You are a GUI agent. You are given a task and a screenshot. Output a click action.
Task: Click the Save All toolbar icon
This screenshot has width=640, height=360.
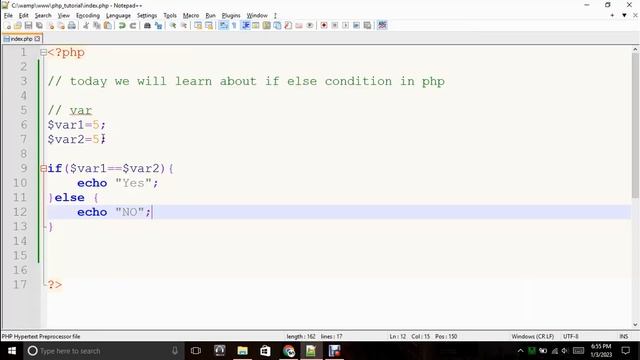(39, 26)
